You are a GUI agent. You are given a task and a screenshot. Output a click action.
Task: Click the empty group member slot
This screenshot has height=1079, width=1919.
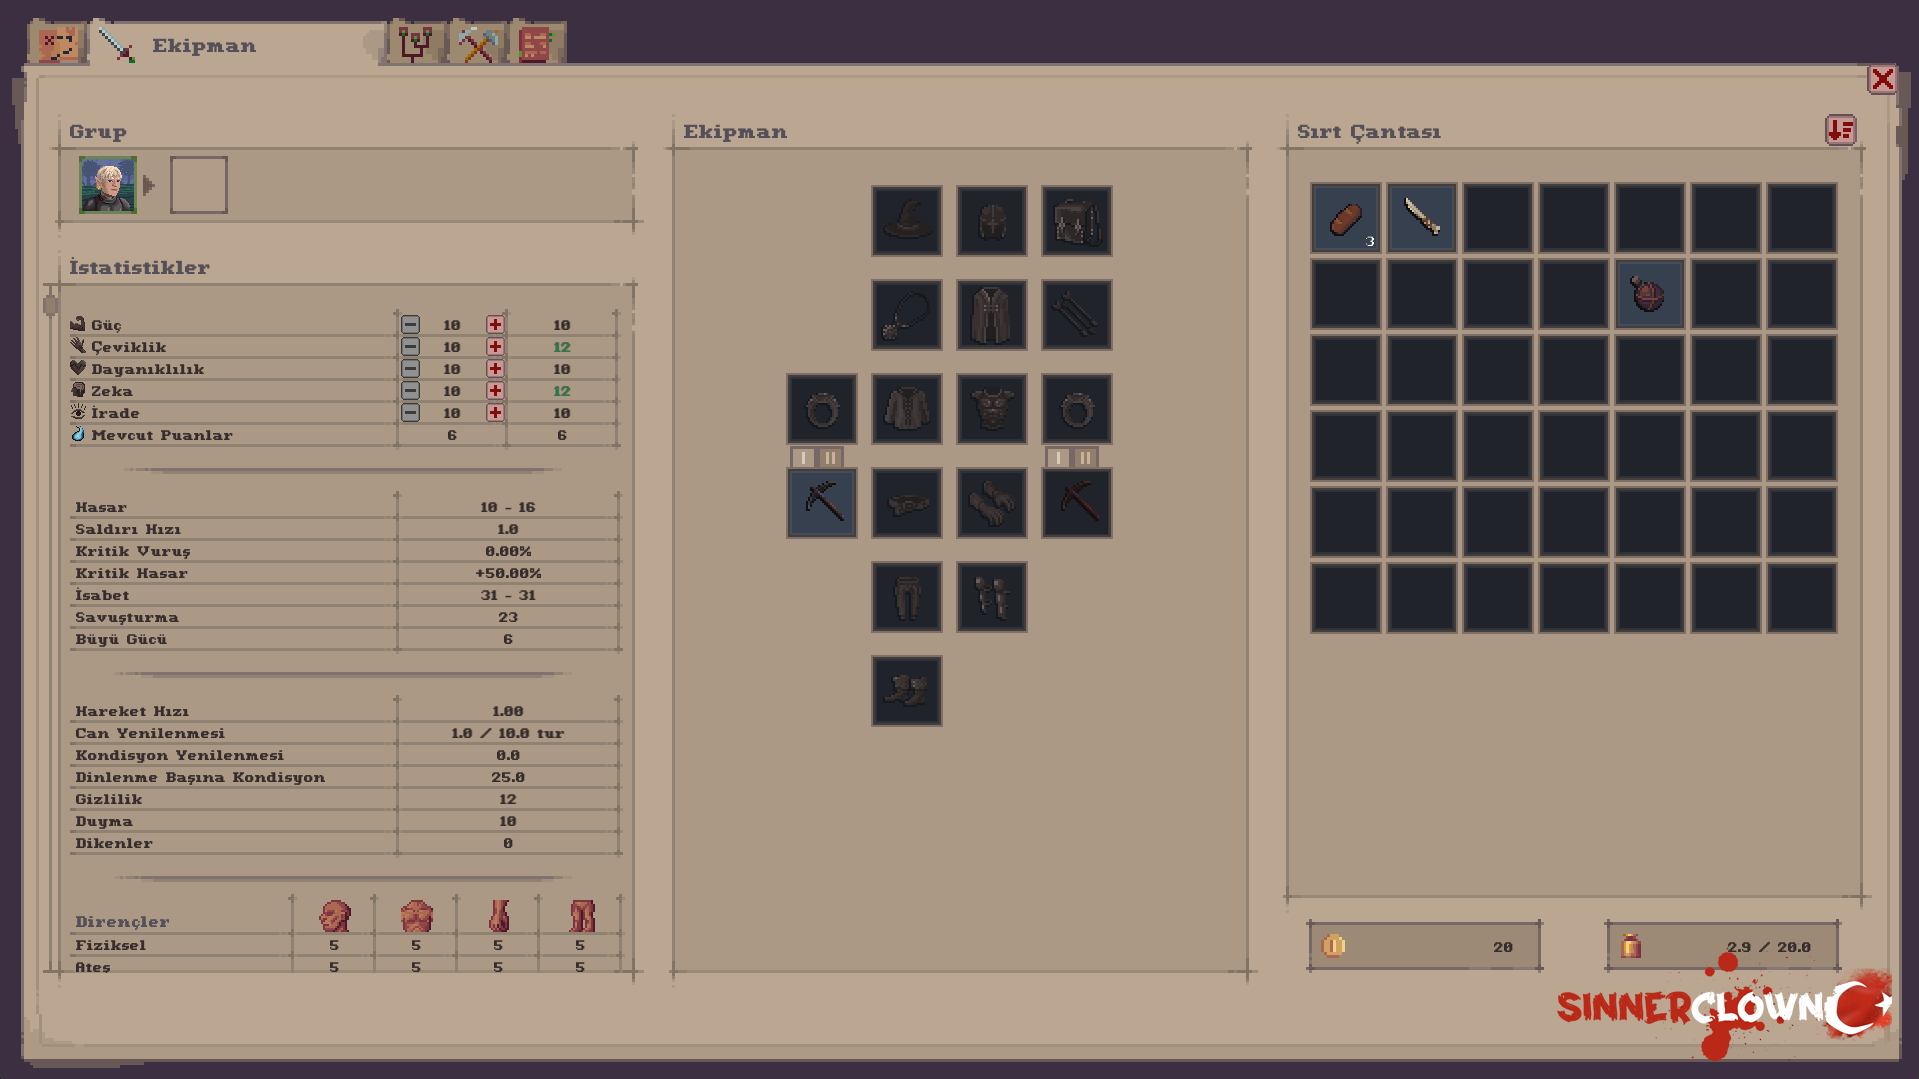pyautogui.click(x=198, y=185)
